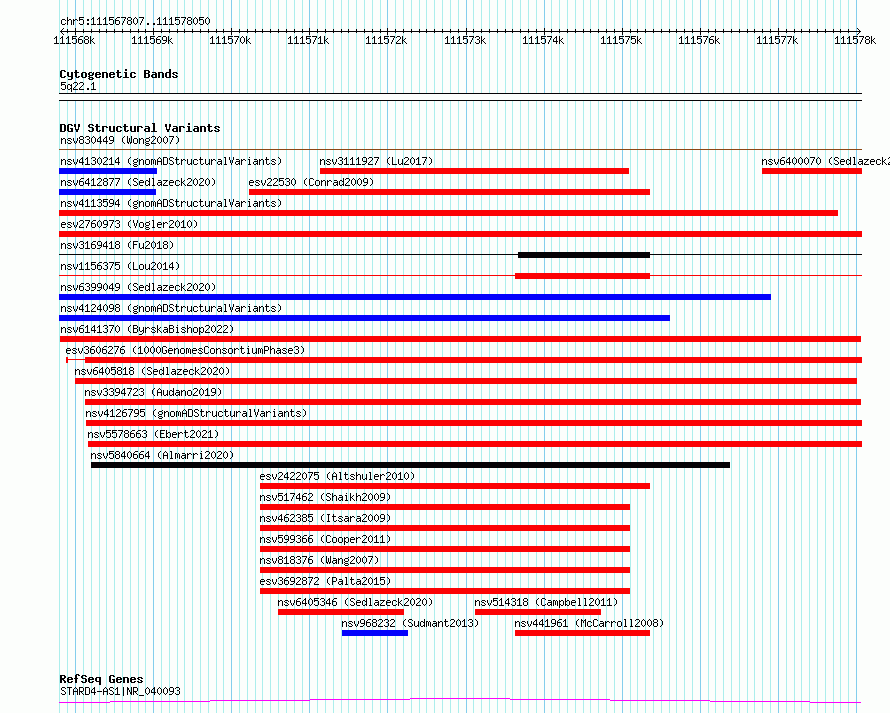Open esv2422075 (Altshuler2010) label
890x713 pixels.
pyautogui.click(x=337, y=476)
